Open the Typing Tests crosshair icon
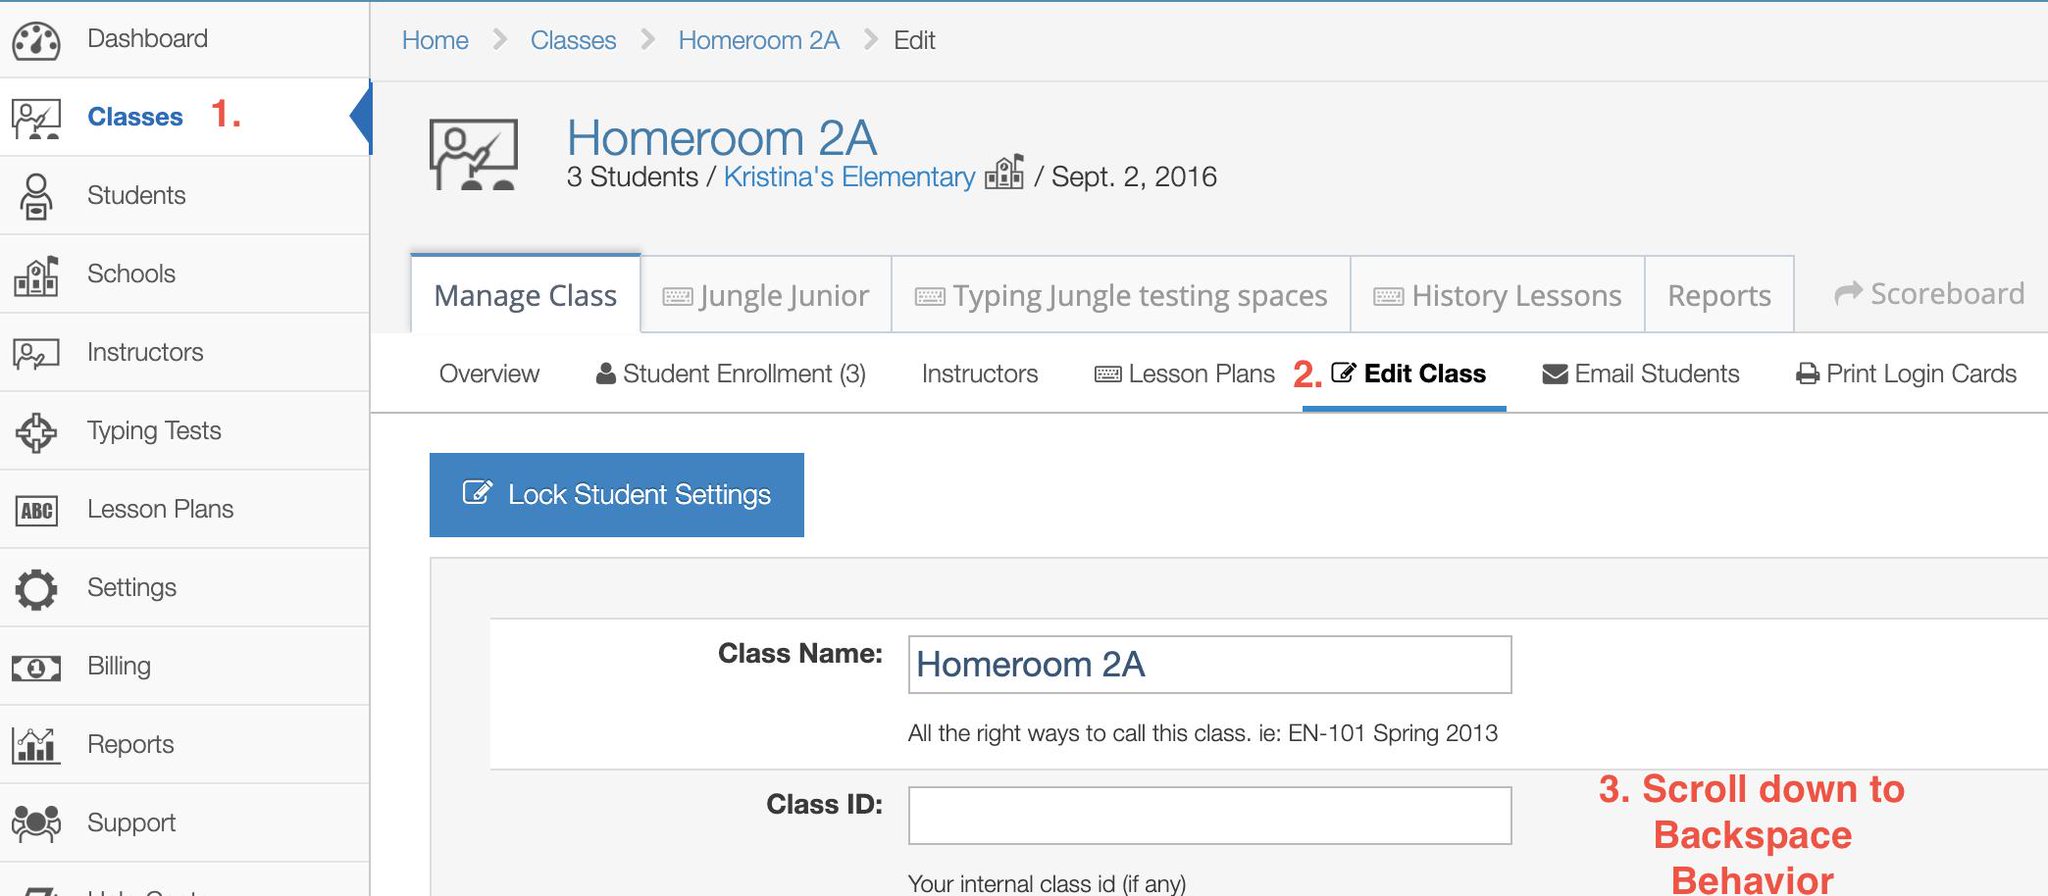The width and height of the screenshot is (2048, 896). click(36, 432)
